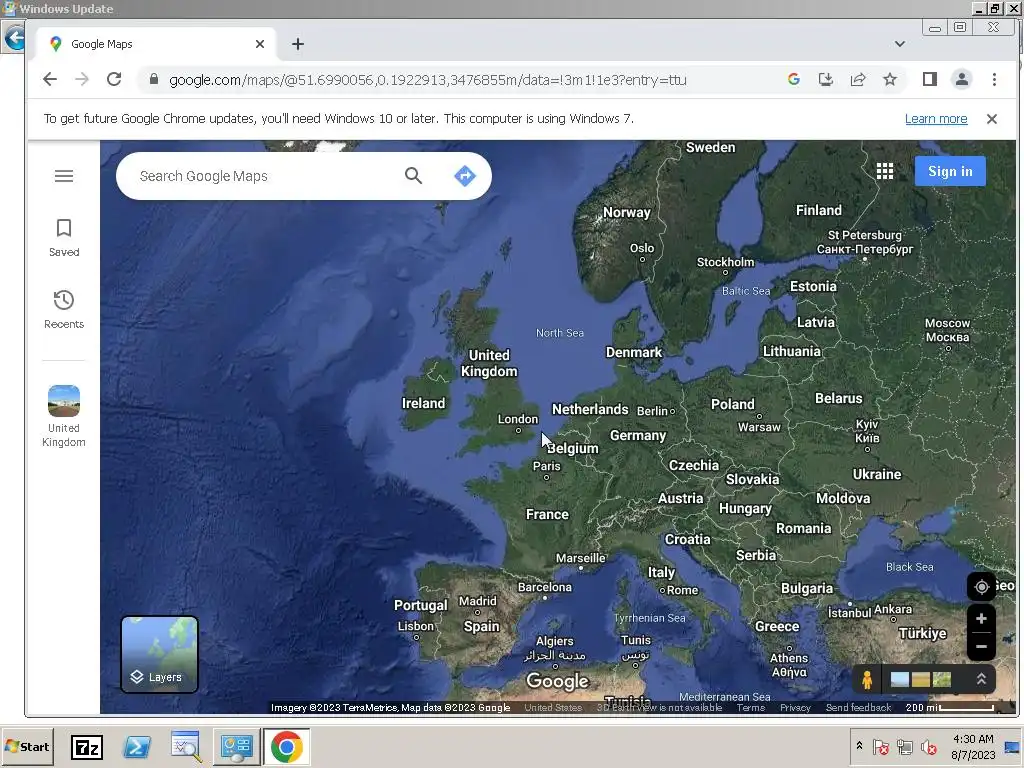Close the Google Maps tab
Viewport: 1024px width, 768px height.
pyautogui.click(x=260, y=44)
